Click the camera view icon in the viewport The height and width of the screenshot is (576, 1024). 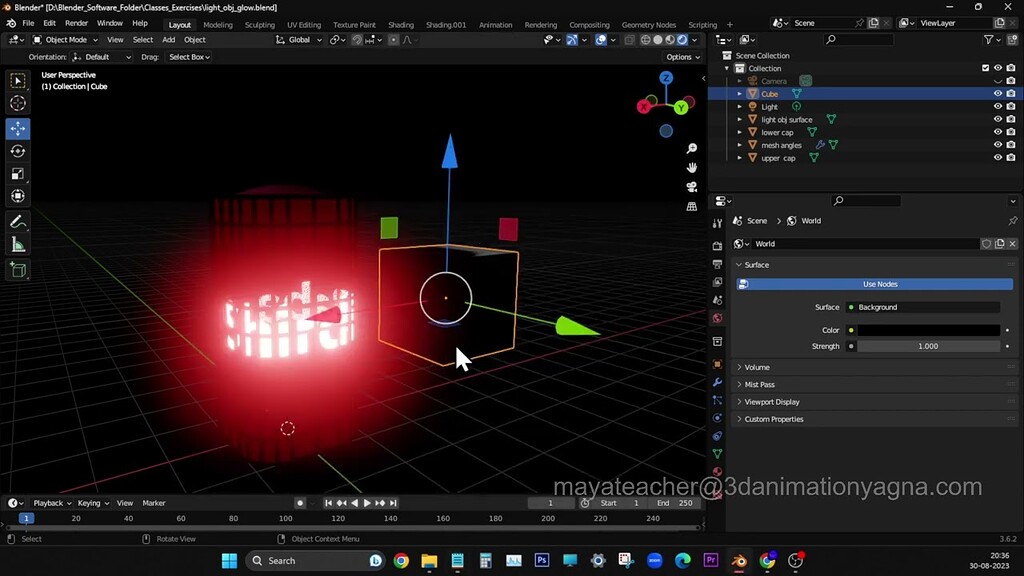(x=691, y=188)
